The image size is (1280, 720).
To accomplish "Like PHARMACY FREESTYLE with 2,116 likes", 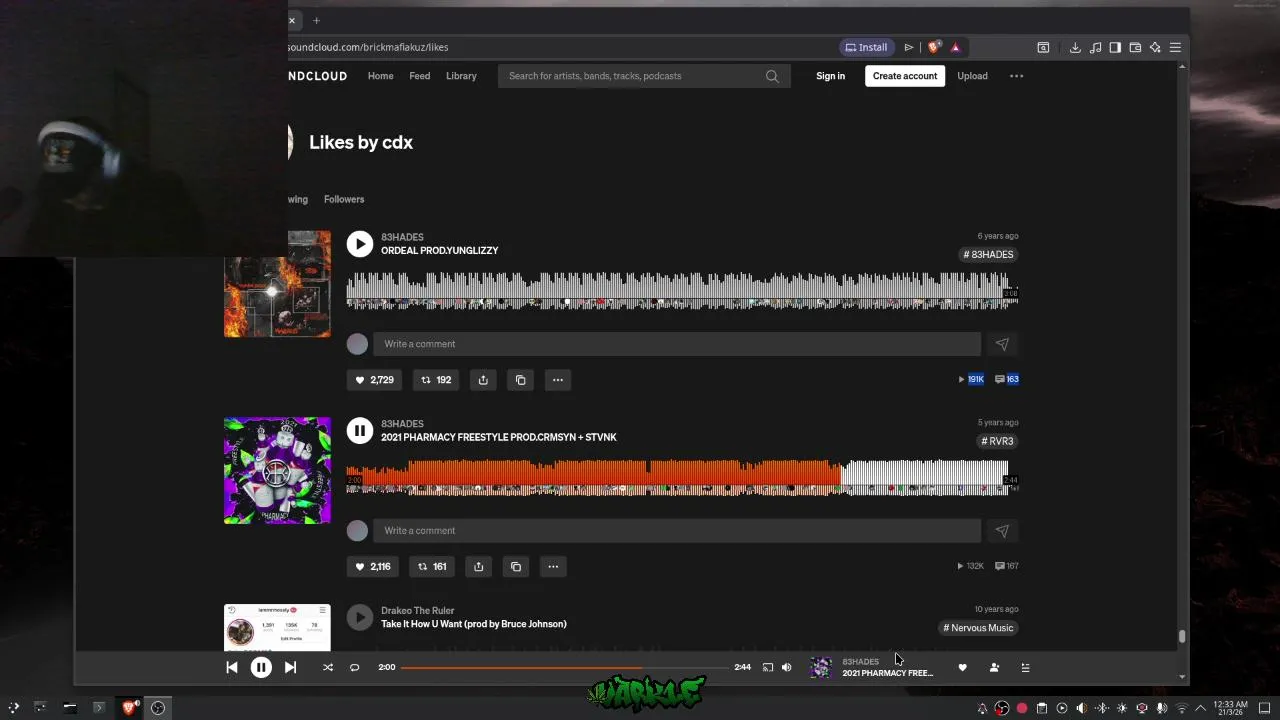I will (x=372, y=567).
